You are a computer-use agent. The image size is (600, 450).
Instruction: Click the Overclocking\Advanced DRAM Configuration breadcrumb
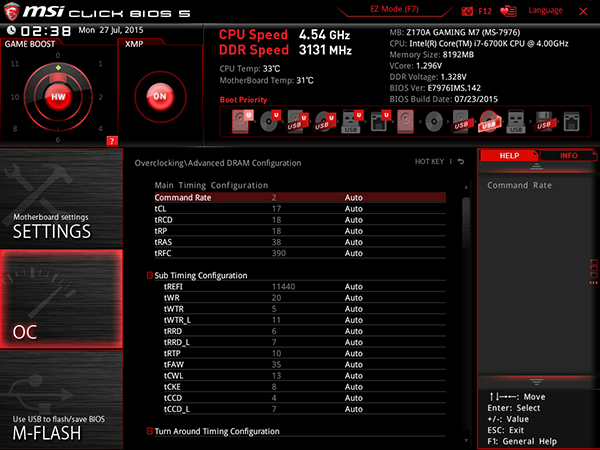tap(218, 163)
